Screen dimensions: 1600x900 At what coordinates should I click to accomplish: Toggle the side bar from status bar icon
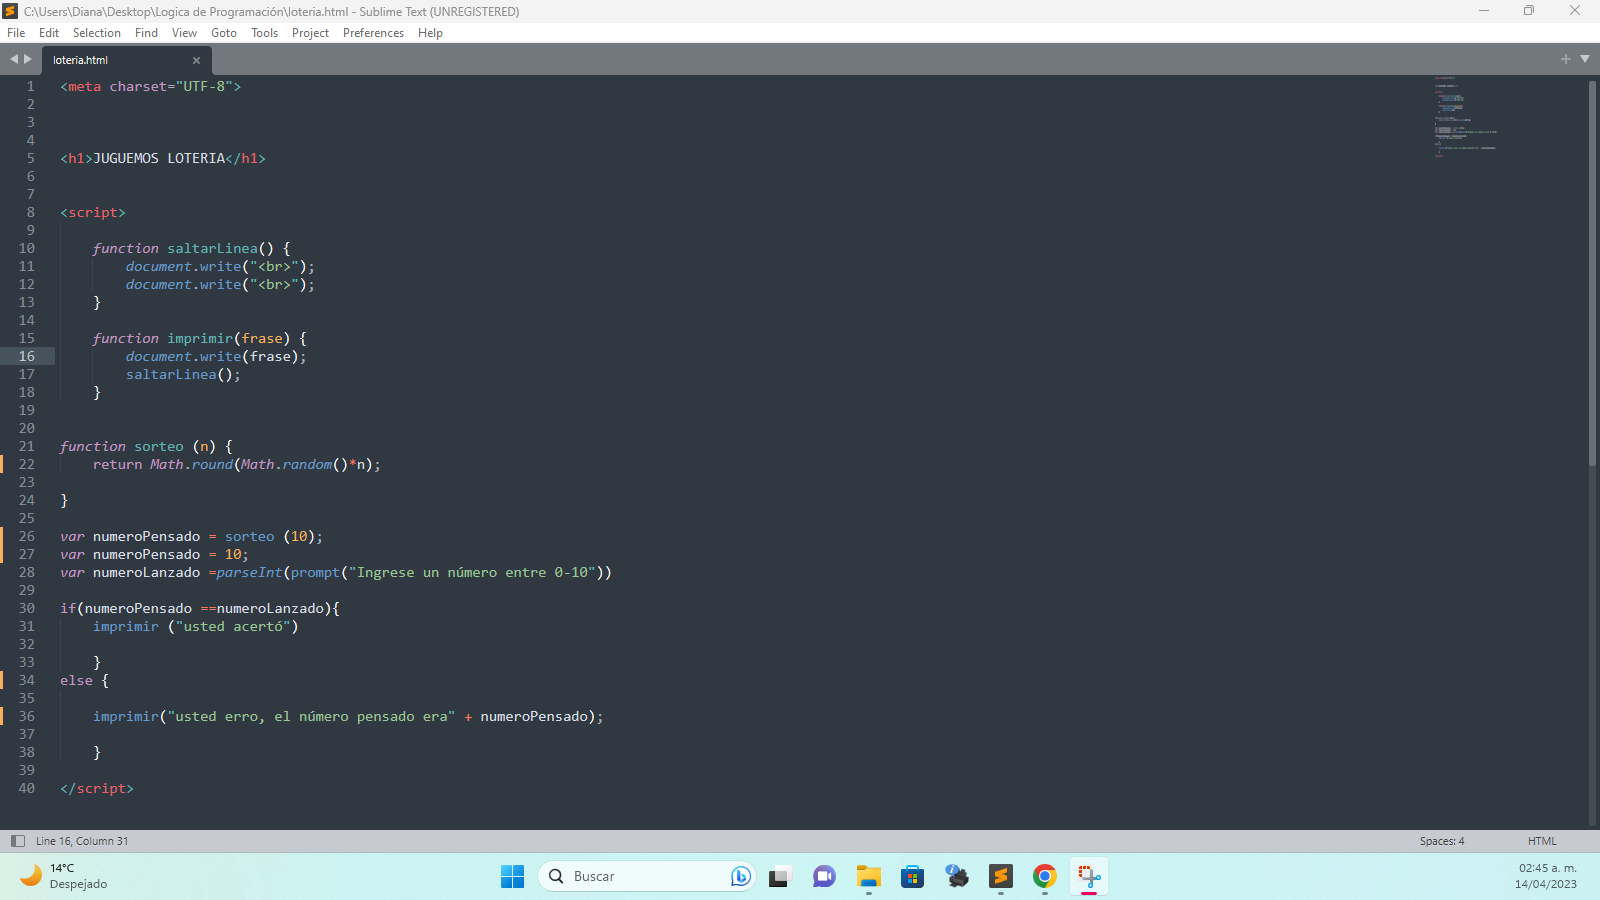(x=18, y=841)
